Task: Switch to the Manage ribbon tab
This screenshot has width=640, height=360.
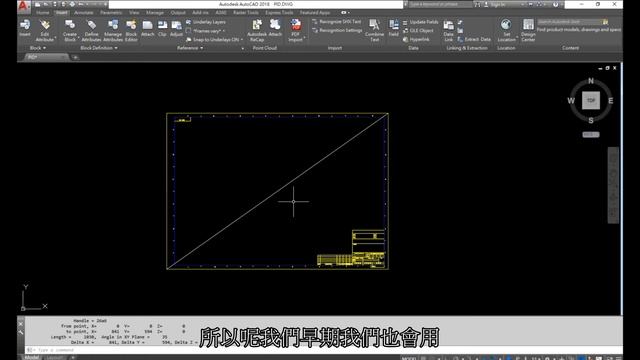Action: pos(155,13)
